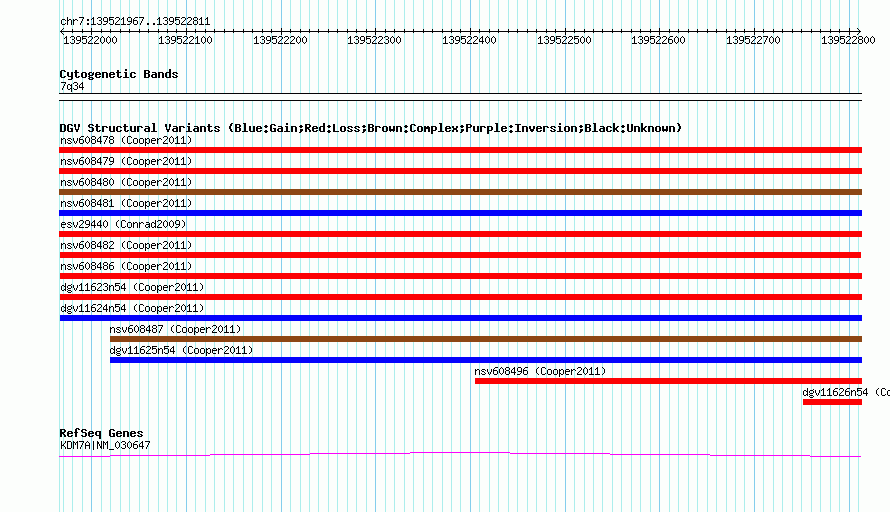Select the red bar under nsv608478
890x512 pixels.
[x=460, y=150]
